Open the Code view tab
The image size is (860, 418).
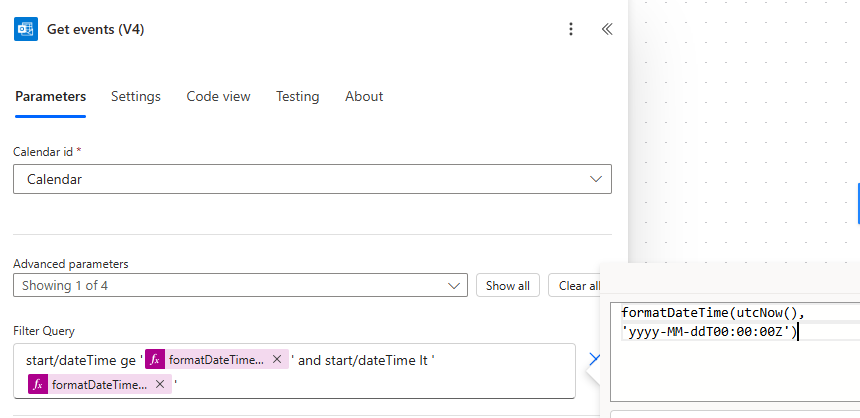pos(218,97)
